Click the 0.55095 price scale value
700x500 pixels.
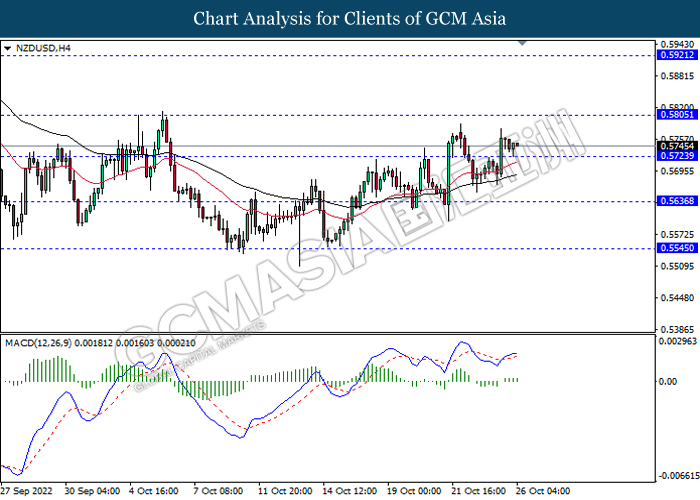coord(677,267)
